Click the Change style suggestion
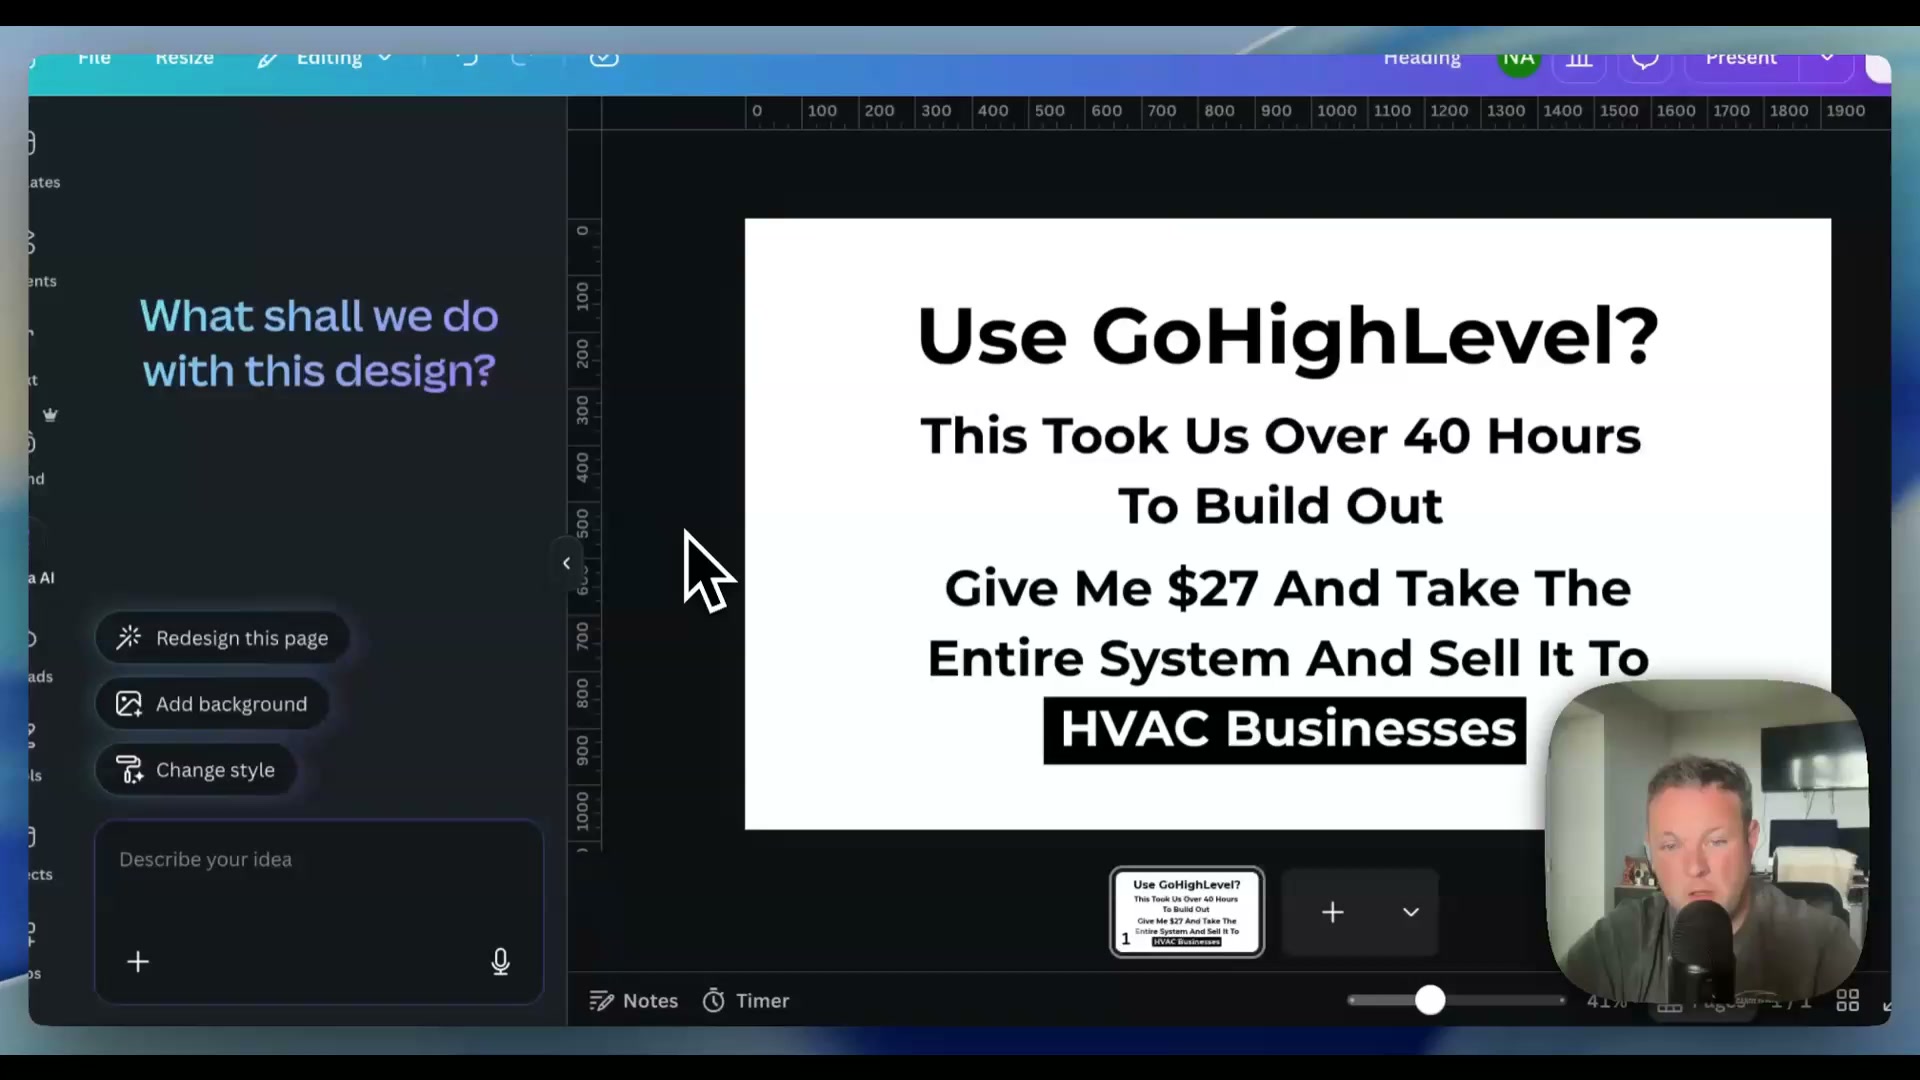 (x=196, y=770)
